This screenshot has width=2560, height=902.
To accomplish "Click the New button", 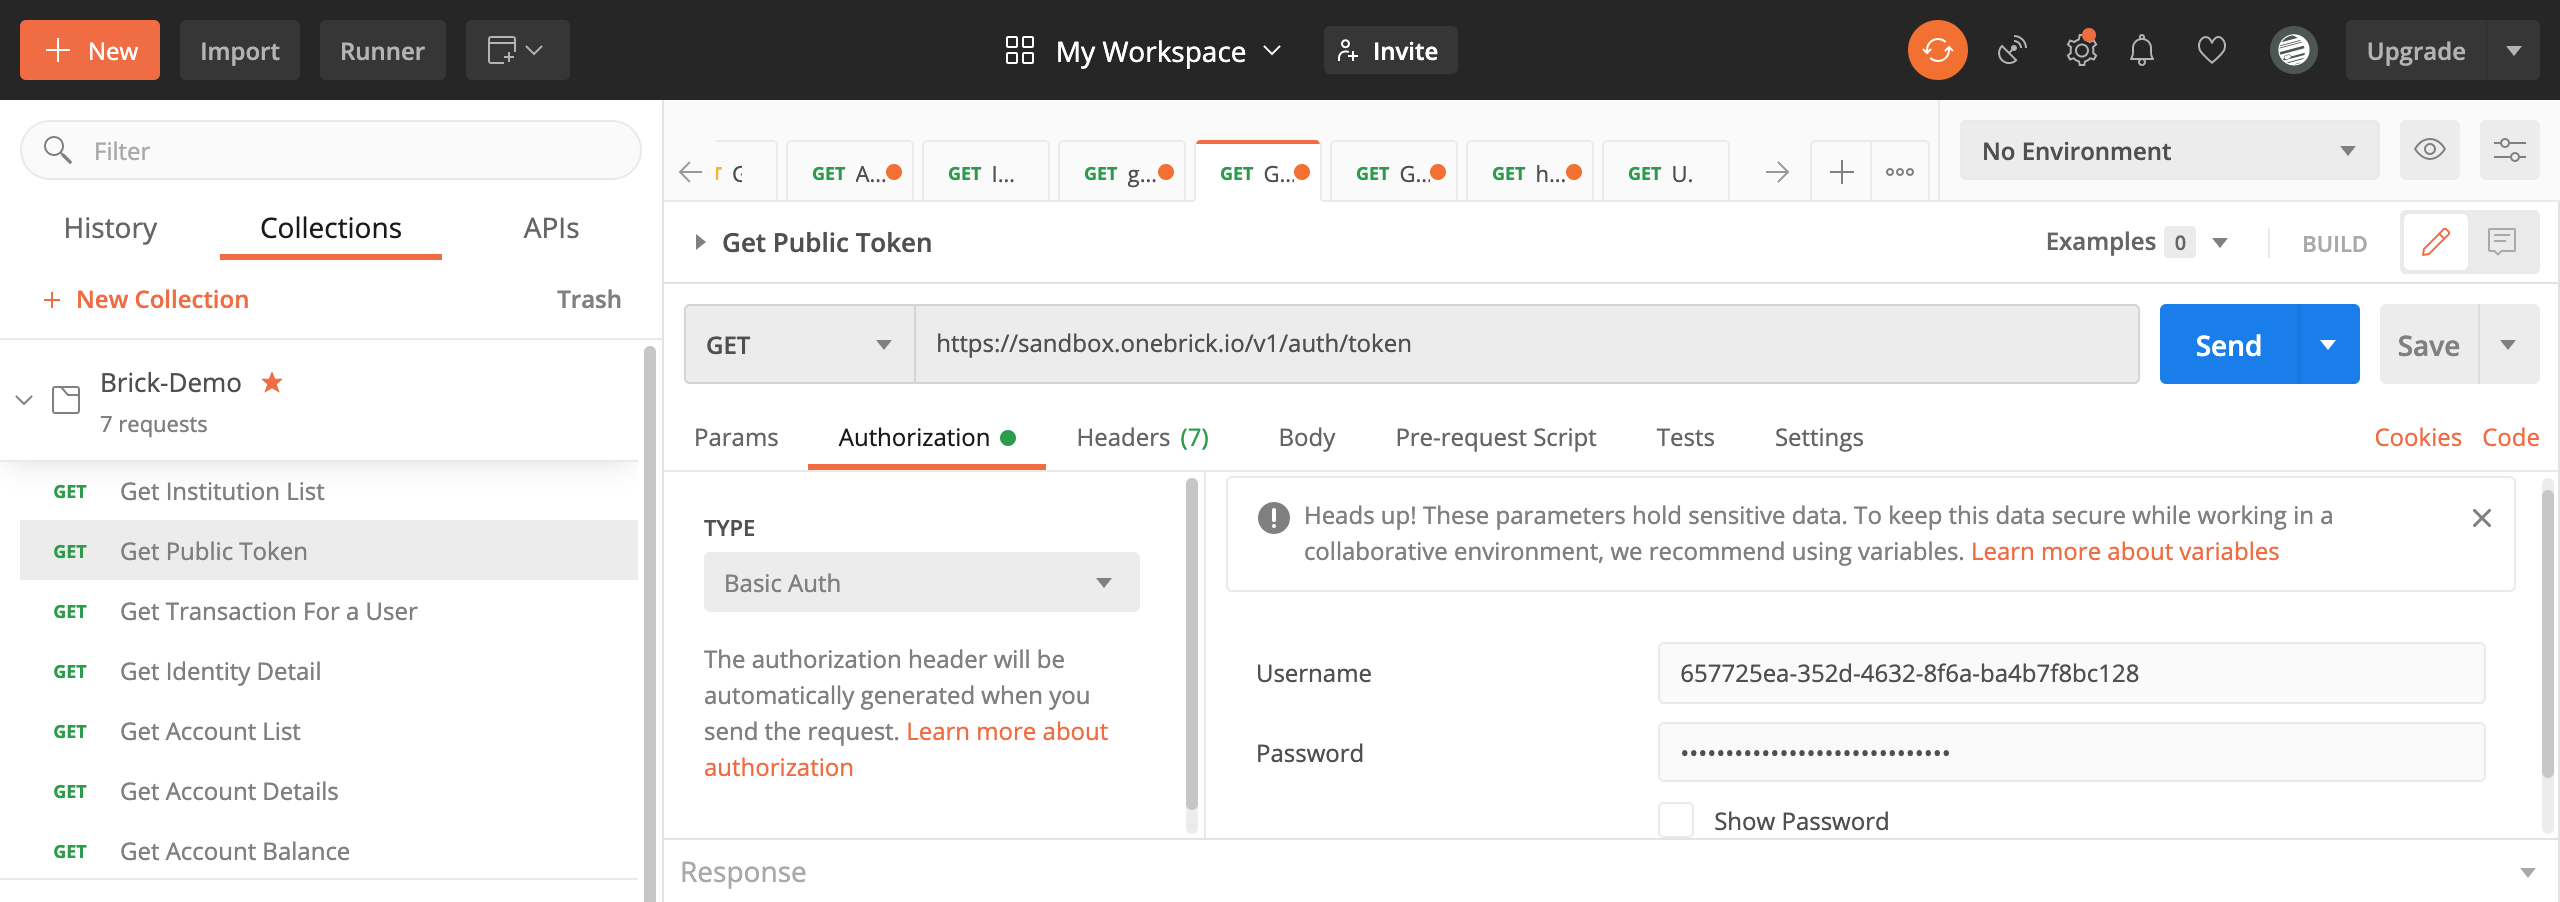I will click(90, 50).
